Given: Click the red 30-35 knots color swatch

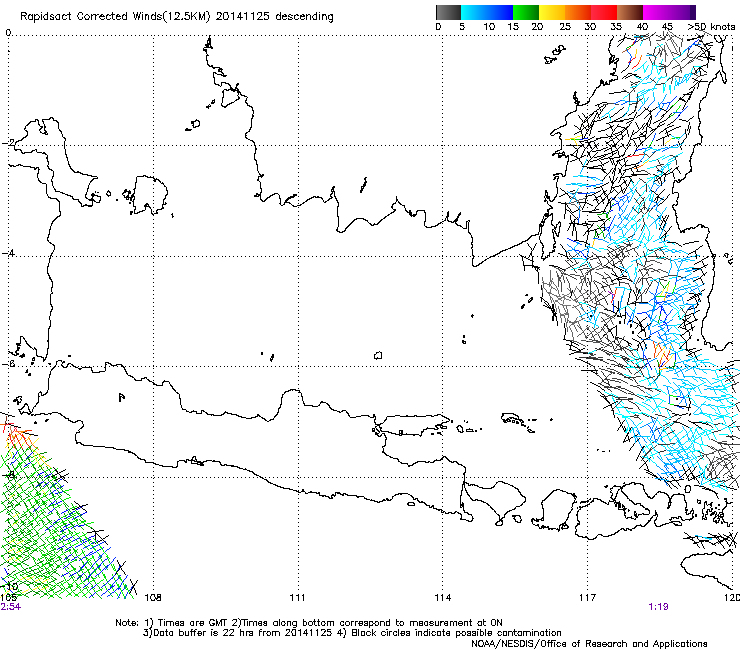Looking at the screenshot, I should 604,12.
